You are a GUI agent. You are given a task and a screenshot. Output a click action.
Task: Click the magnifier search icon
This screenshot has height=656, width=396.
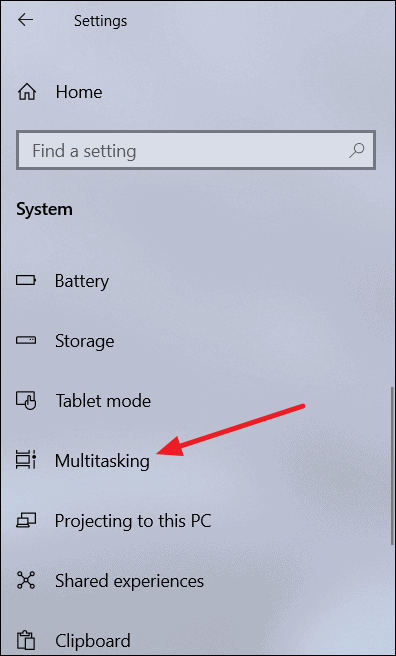pyautogui.click(x=357, y=150)
